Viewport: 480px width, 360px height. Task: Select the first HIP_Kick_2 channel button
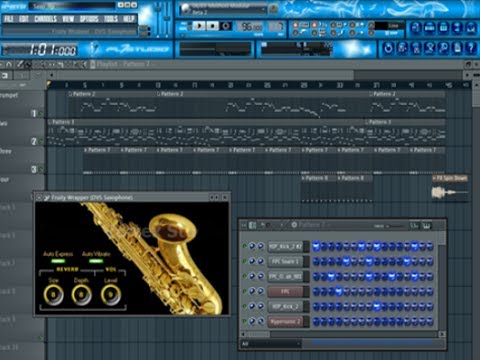285,246
